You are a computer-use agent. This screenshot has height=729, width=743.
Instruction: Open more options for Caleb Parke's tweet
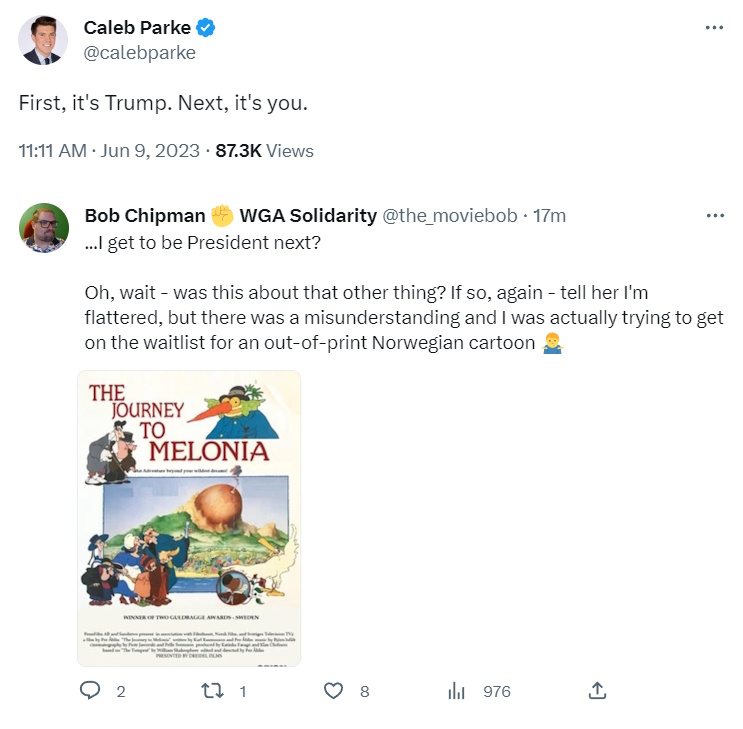click(713, 28)
